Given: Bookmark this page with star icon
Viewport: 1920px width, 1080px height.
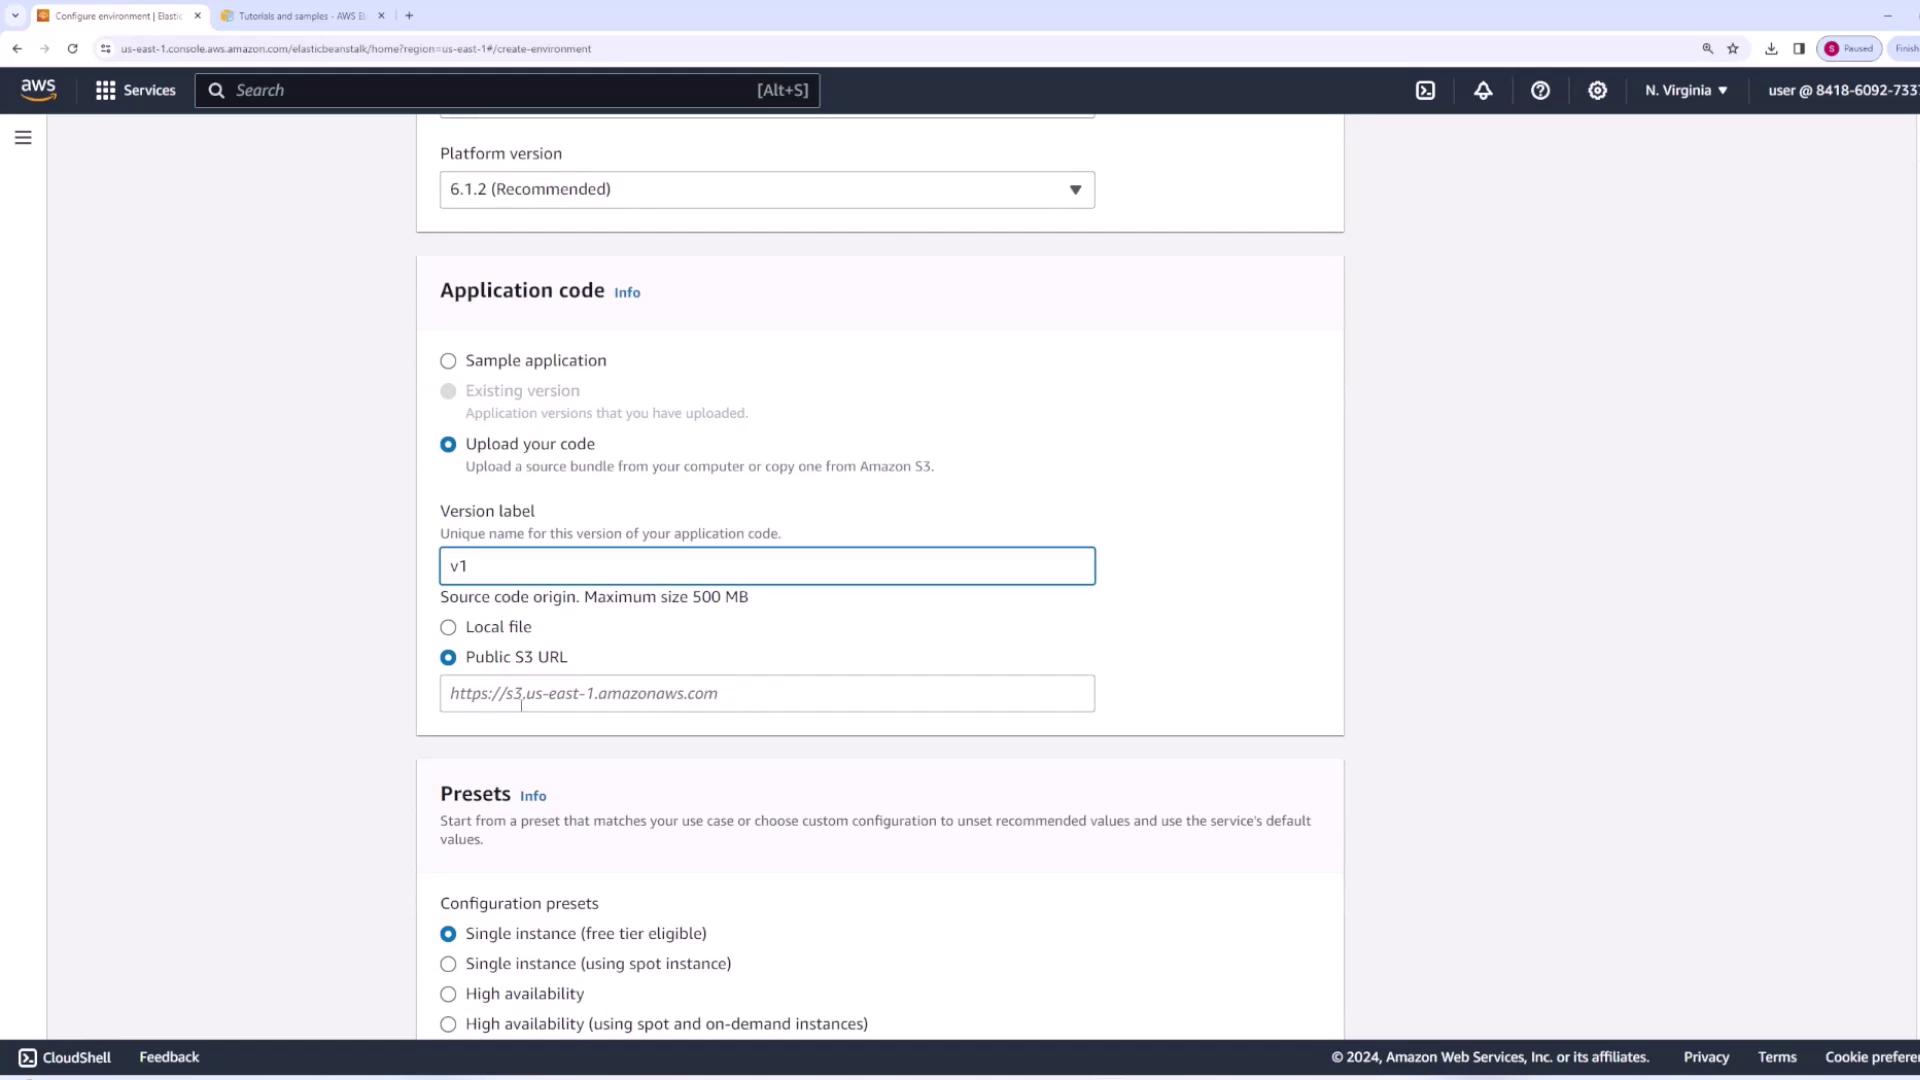Looking at the screenshot, I should [x=1733, y=48].
